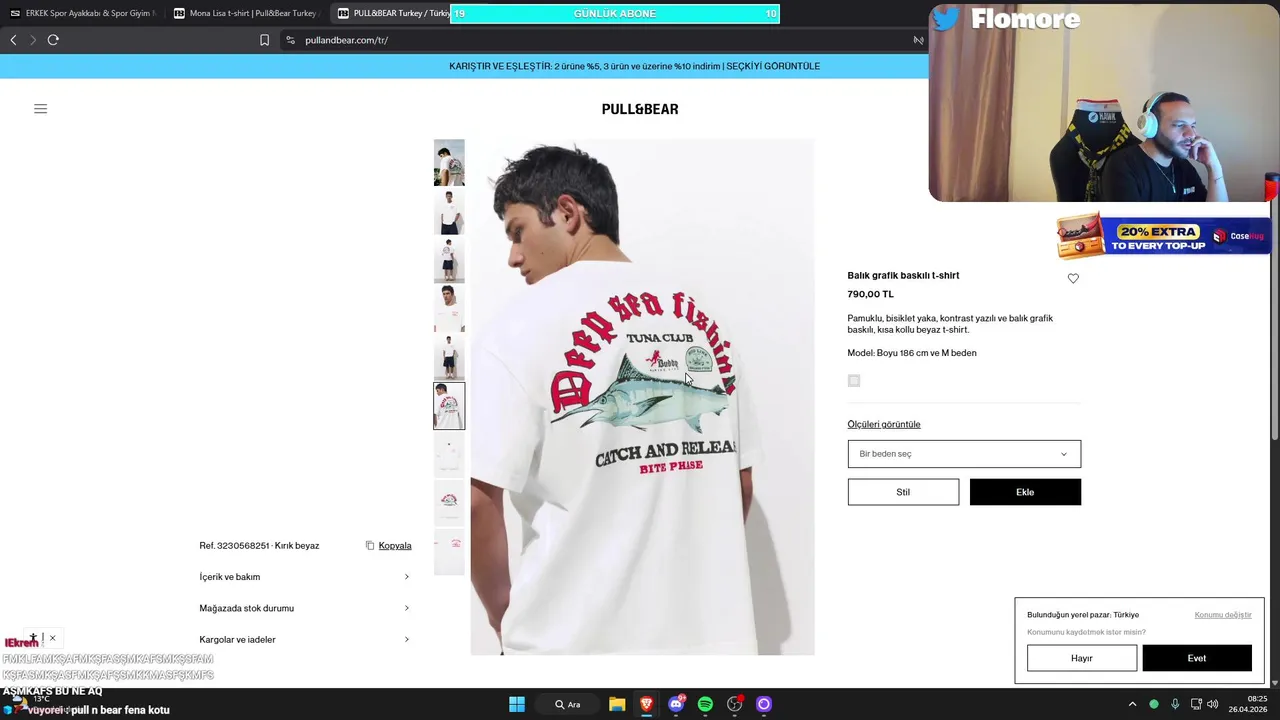
Task: Click the OBS icon with red badge
Action: click(735, 704)
